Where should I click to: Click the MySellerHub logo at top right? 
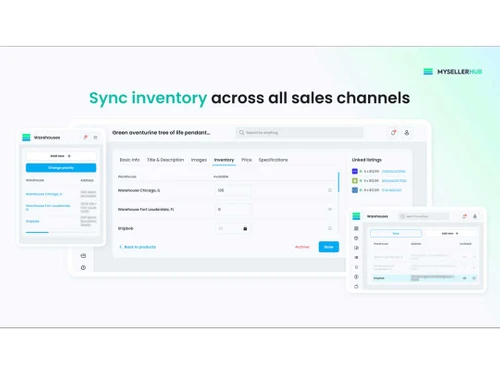[x=453, y=72]
